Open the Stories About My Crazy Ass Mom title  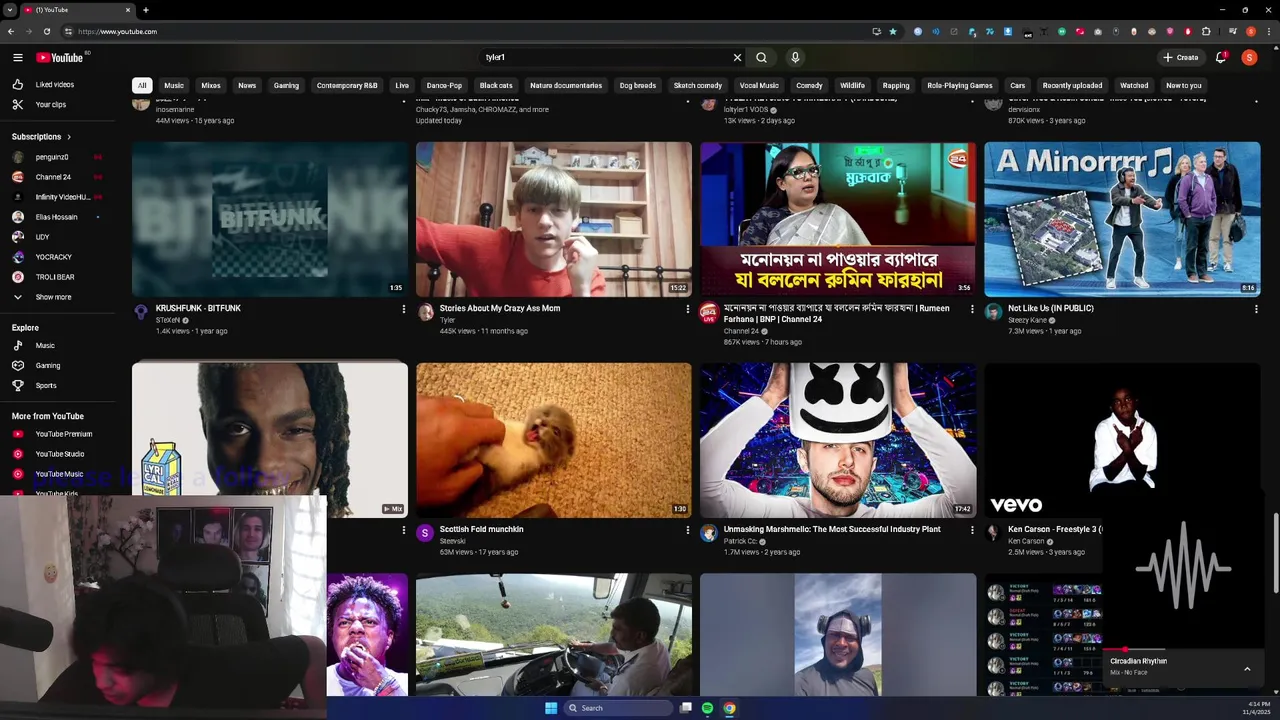500,308
